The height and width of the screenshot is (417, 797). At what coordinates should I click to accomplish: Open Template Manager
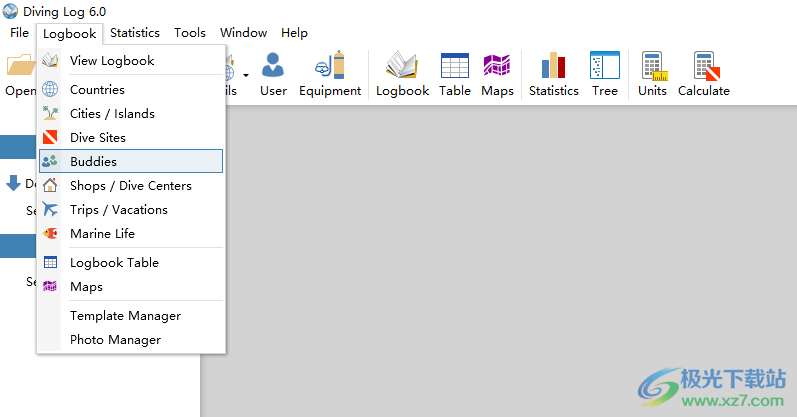pyautogui.click(x=131, y=315)
